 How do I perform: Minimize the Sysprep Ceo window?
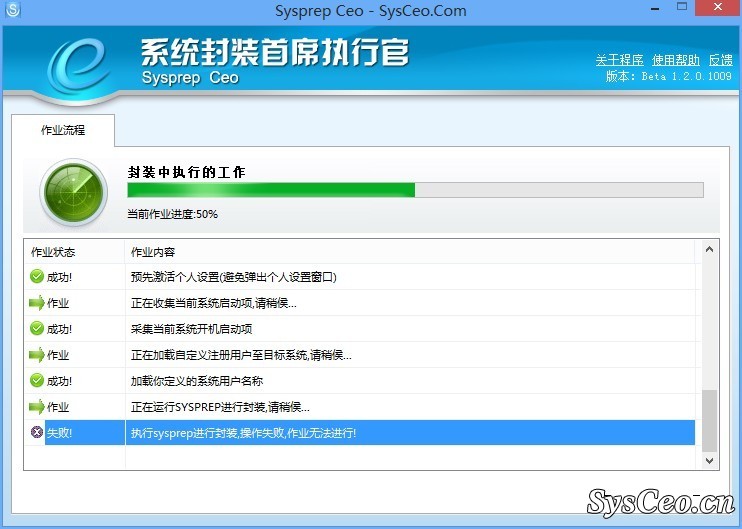pyautogui.click(x=655, y=8)
